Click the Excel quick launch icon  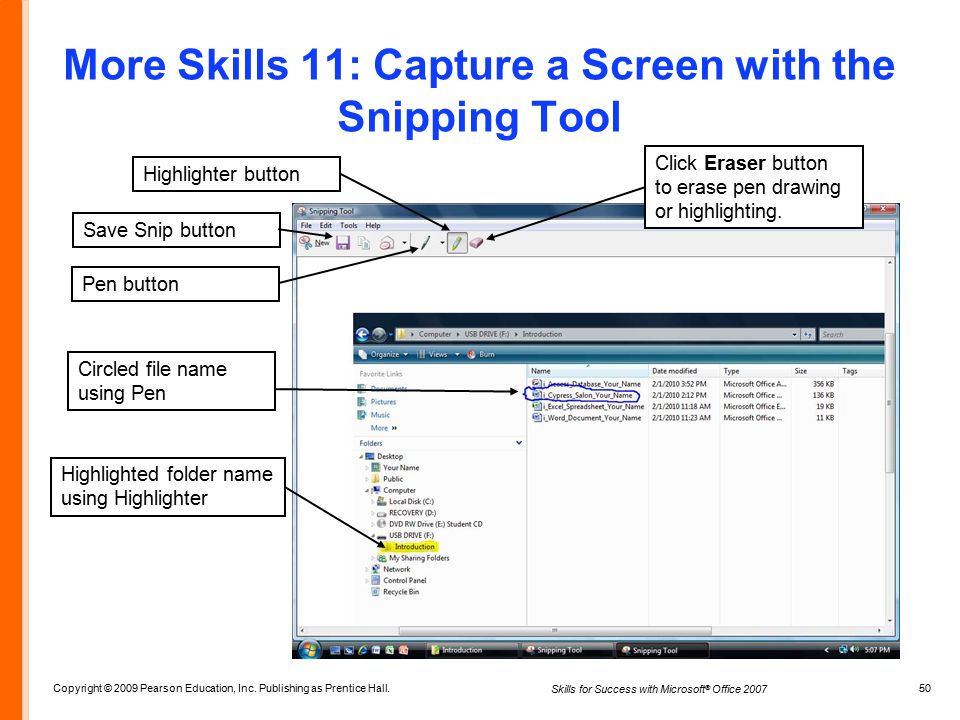tap(389, 650)
